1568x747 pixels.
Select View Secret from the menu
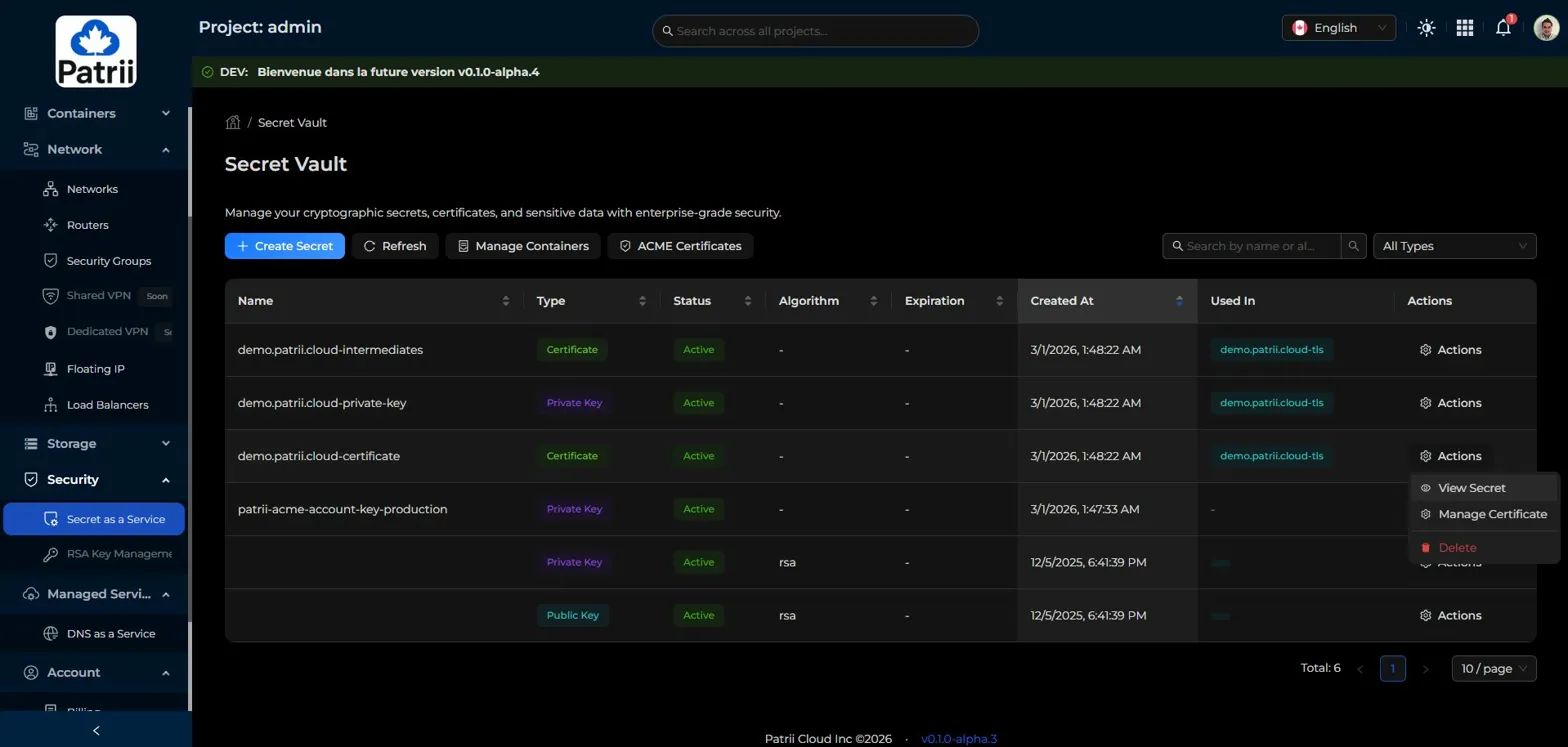[x=1484, y=488]
